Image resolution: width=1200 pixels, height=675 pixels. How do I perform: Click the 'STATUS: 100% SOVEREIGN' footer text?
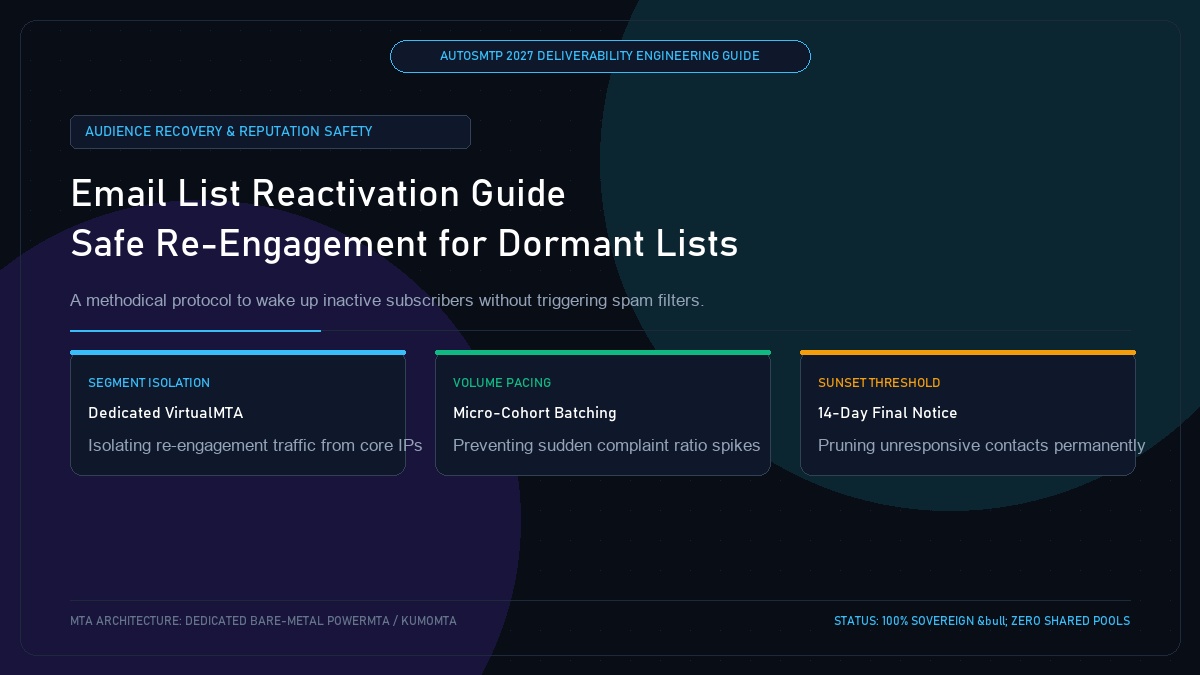(x=982, y=621)
